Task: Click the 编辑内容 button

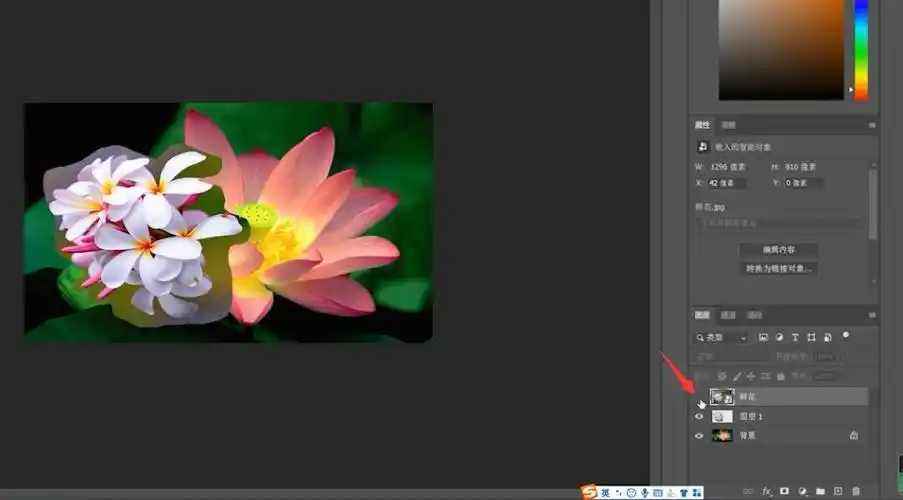Action: tap(778, 249)
